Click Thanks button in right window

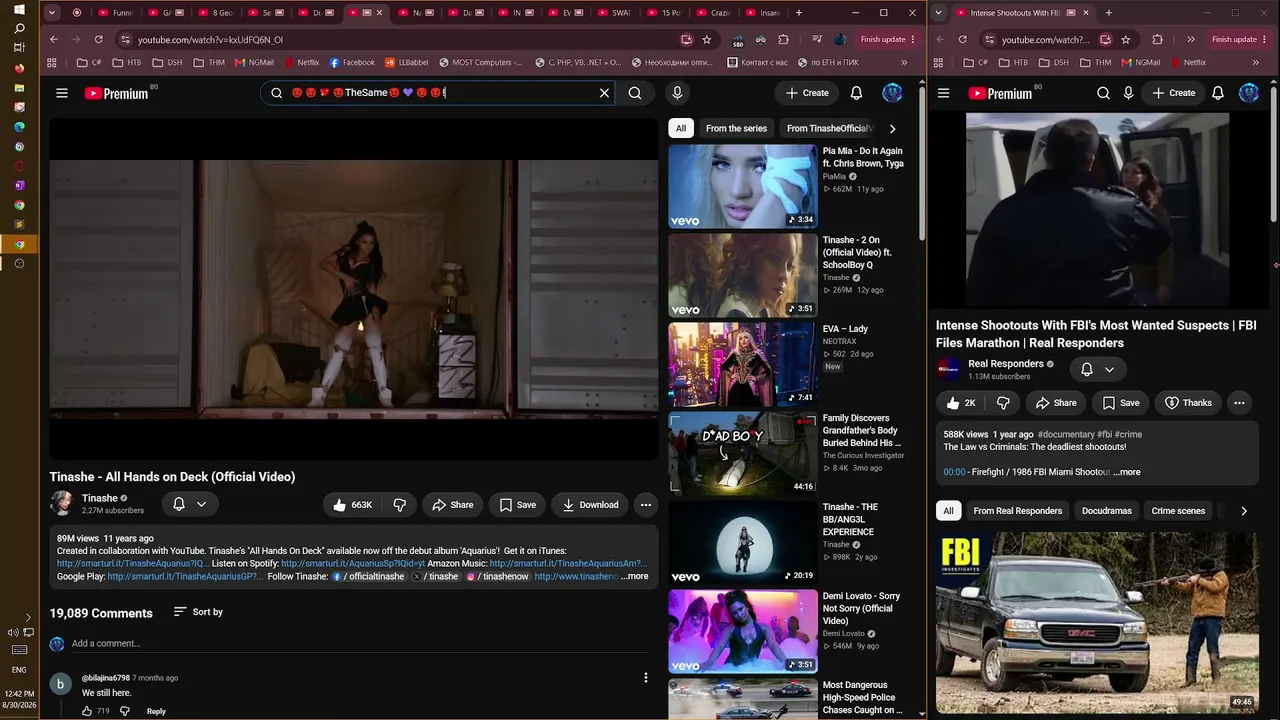[x=1188, y=403]
